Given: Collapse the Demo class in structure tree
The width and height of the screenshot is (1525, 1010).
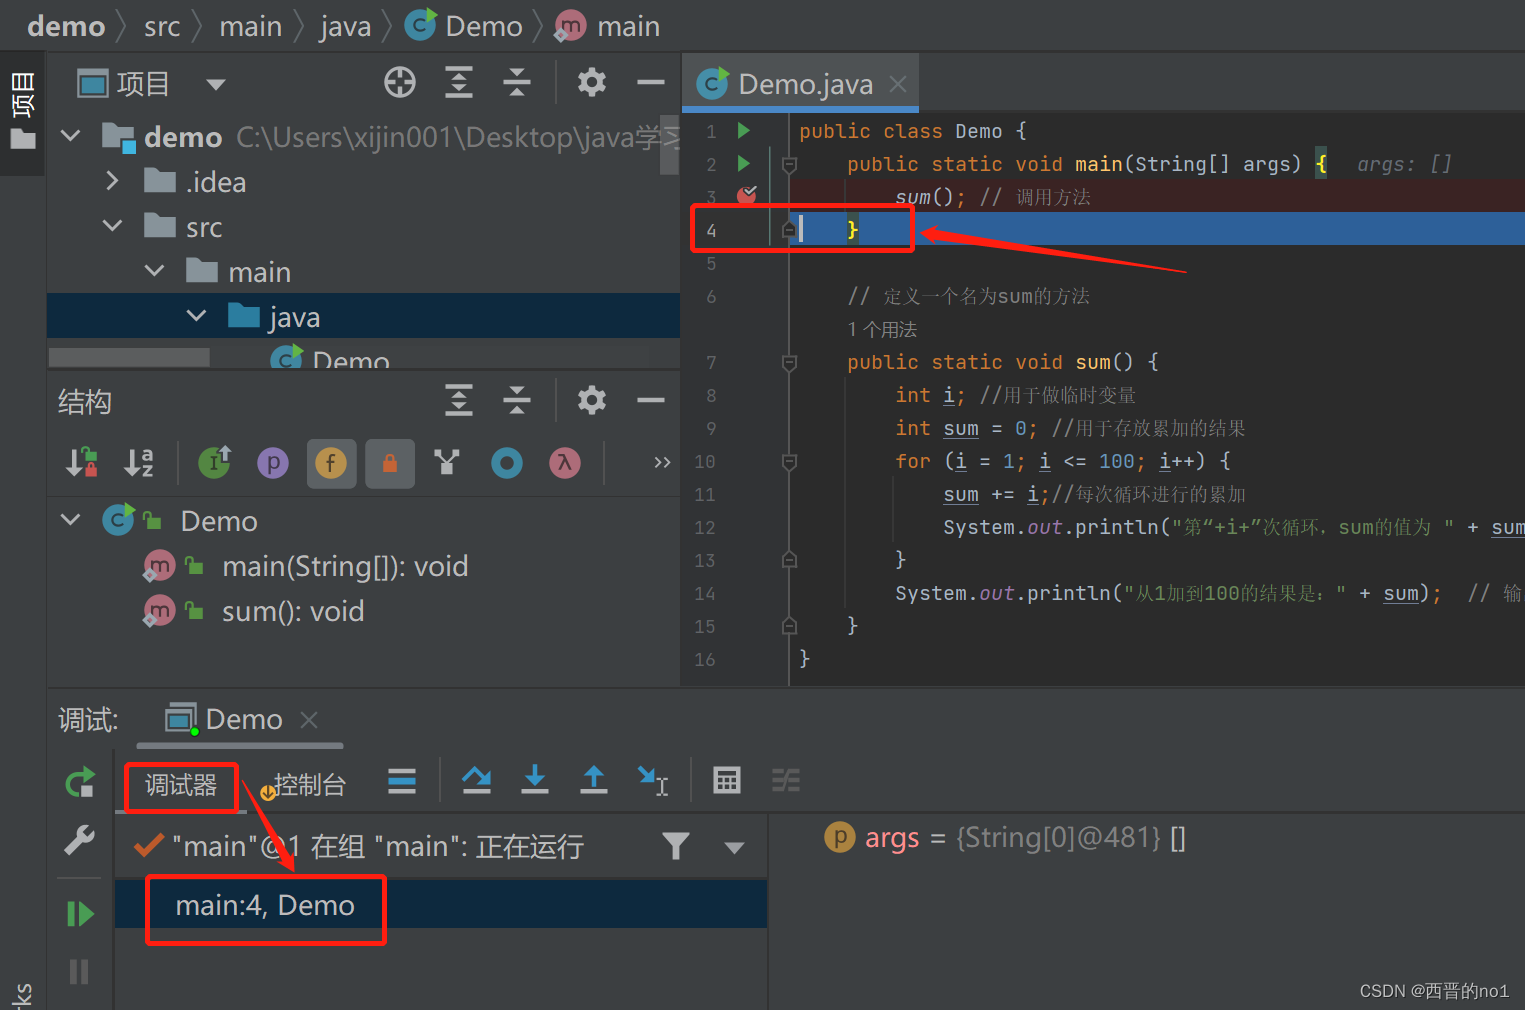Looking at the screenshot, I should coord(71,520).
